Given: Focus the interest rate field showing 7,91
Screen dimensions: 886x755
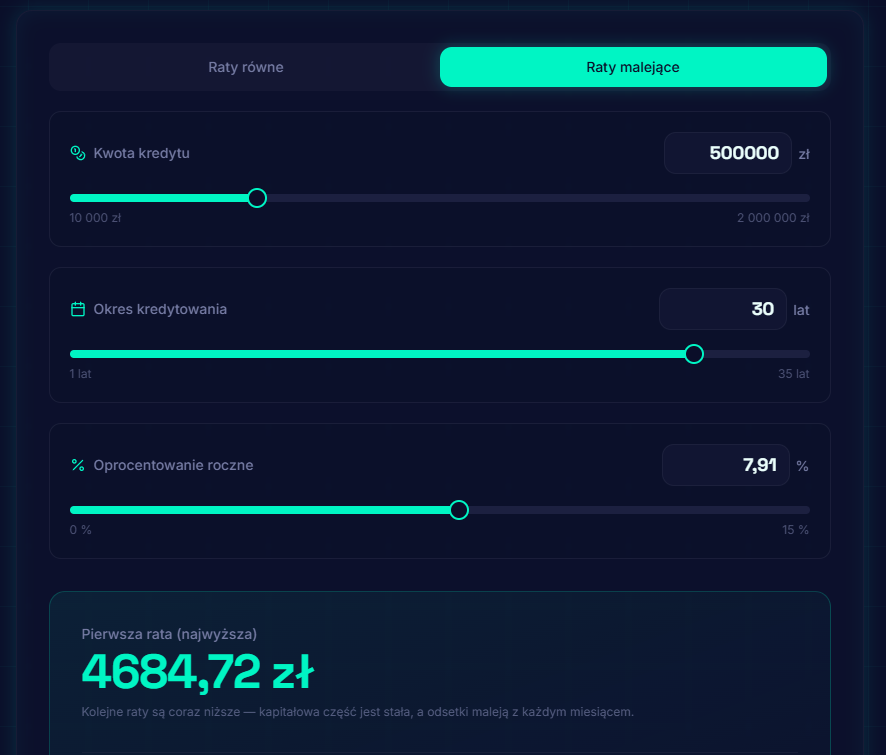Looking at the screenshot, I should point(726,465).
